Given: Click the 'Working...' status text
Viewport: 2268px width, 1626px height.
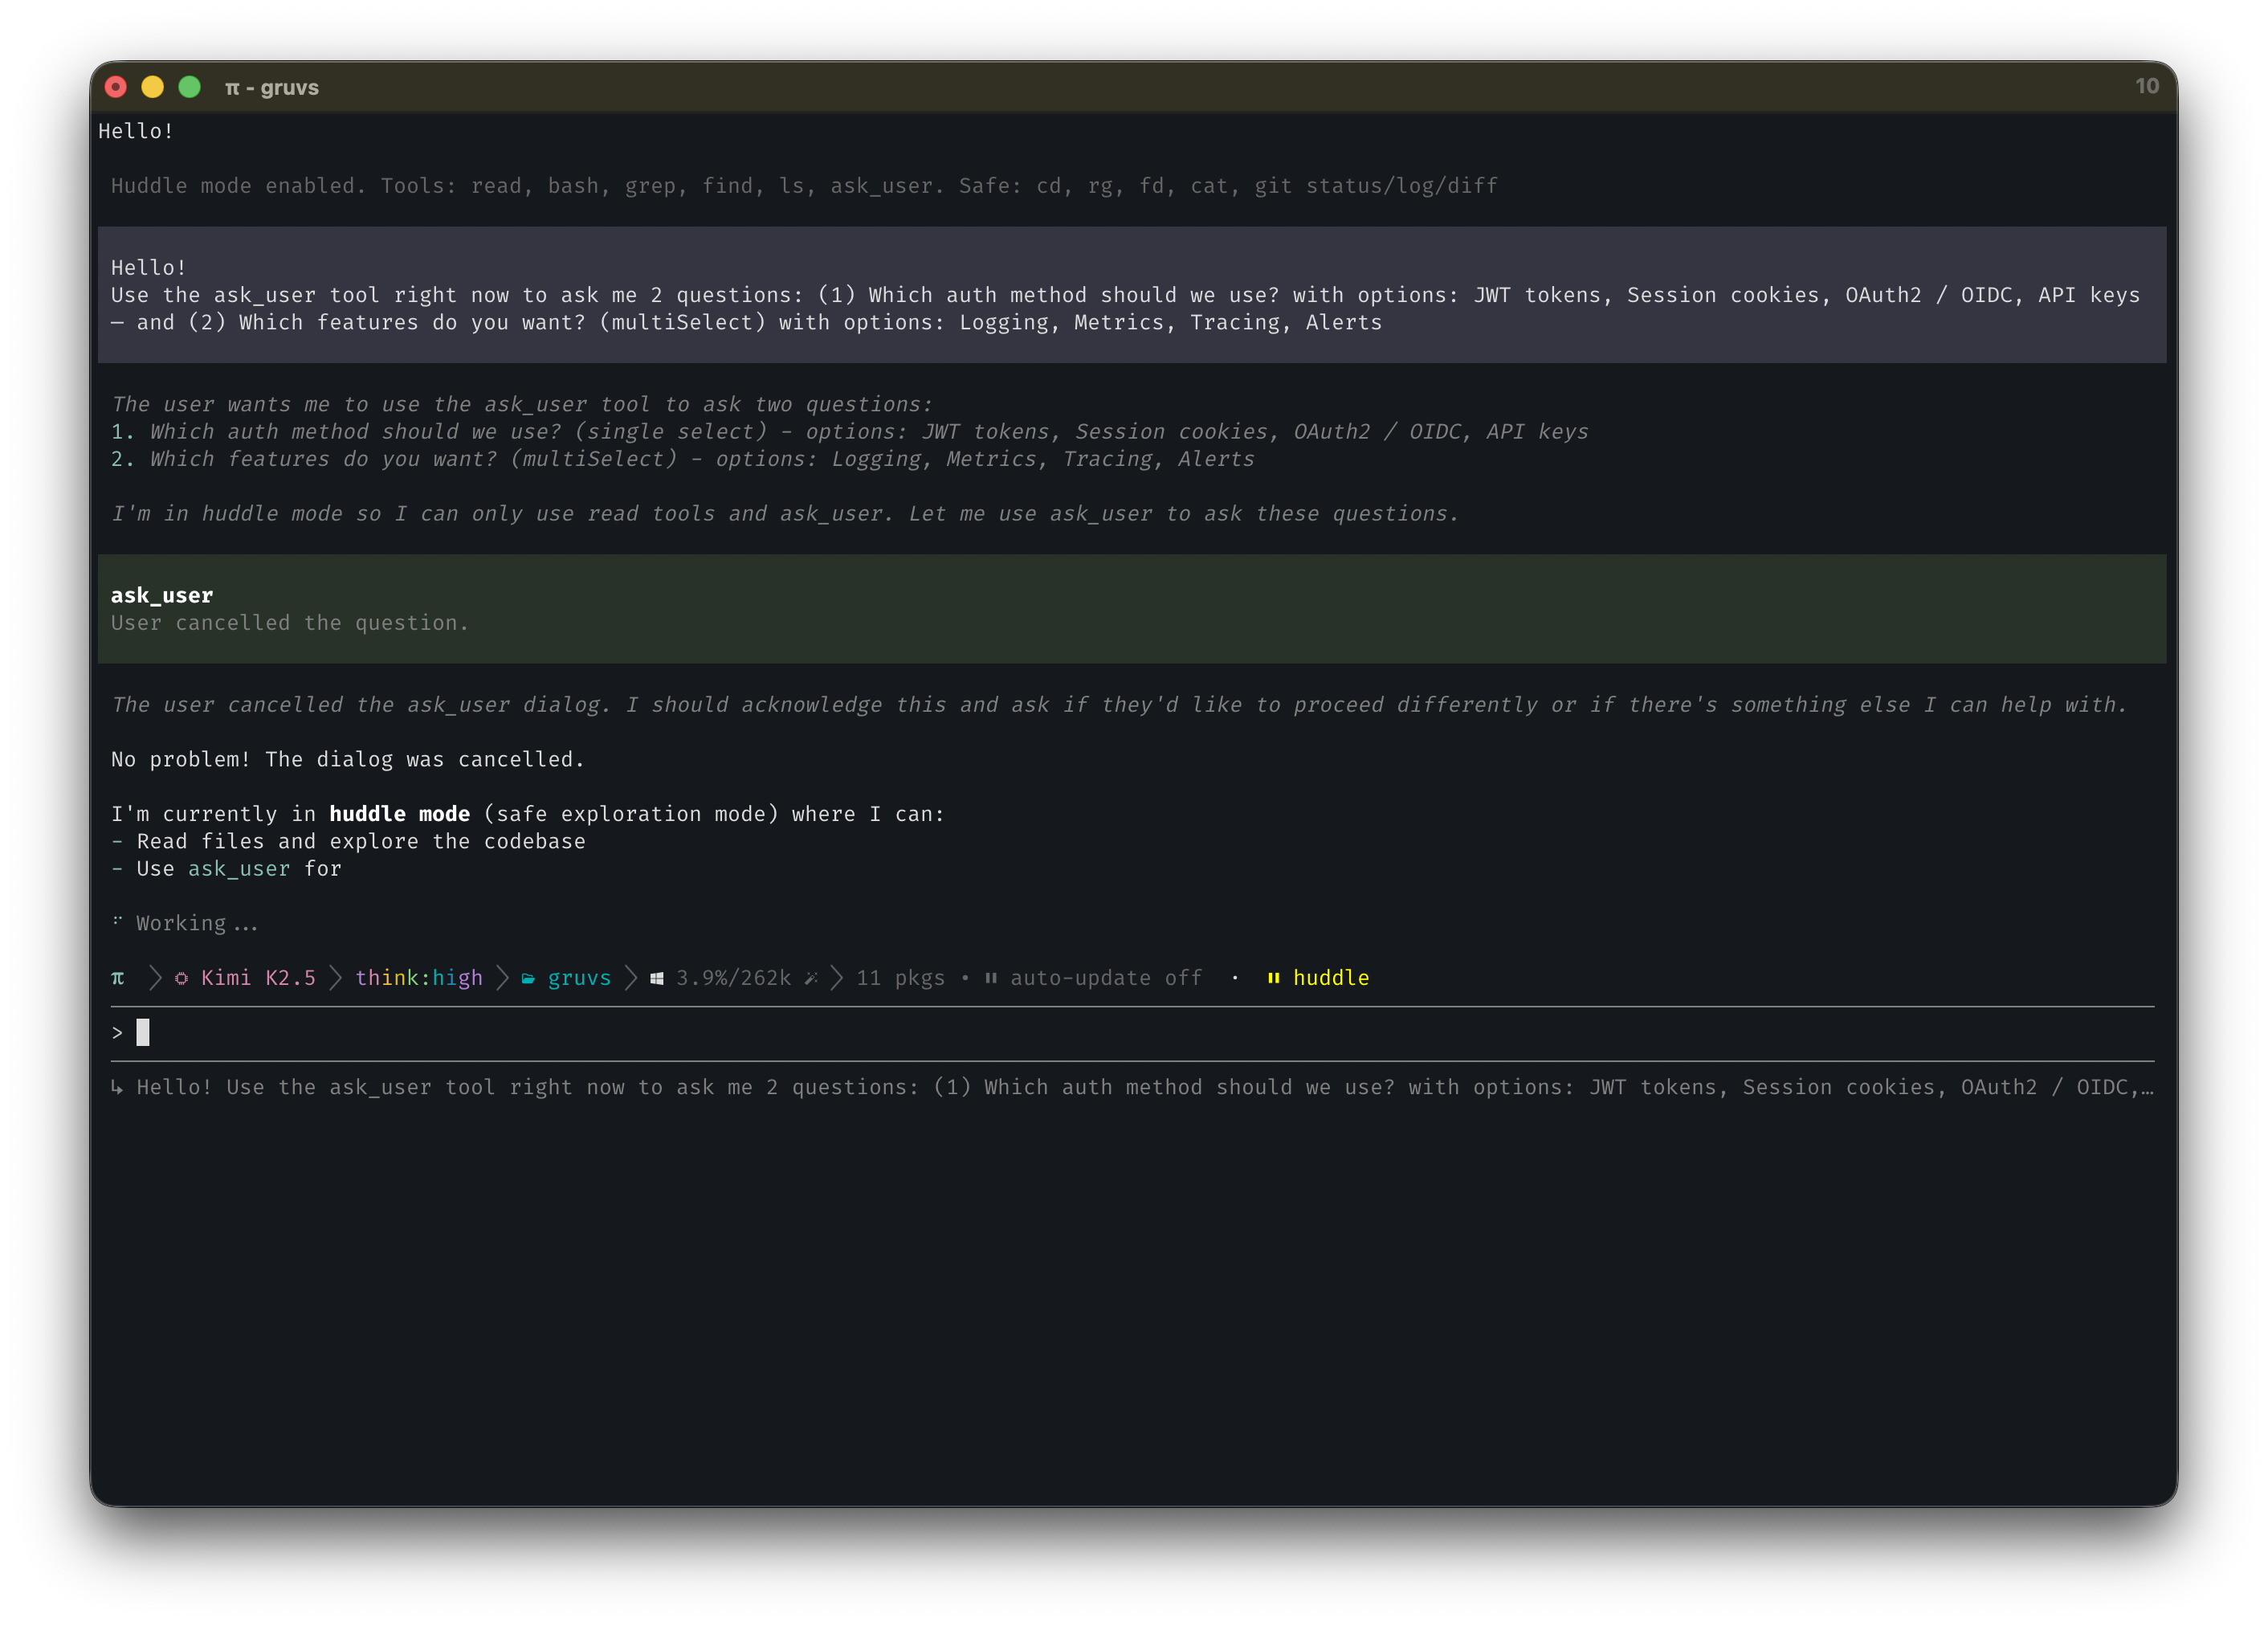Looking at the screenshot, I should point(197,923).
